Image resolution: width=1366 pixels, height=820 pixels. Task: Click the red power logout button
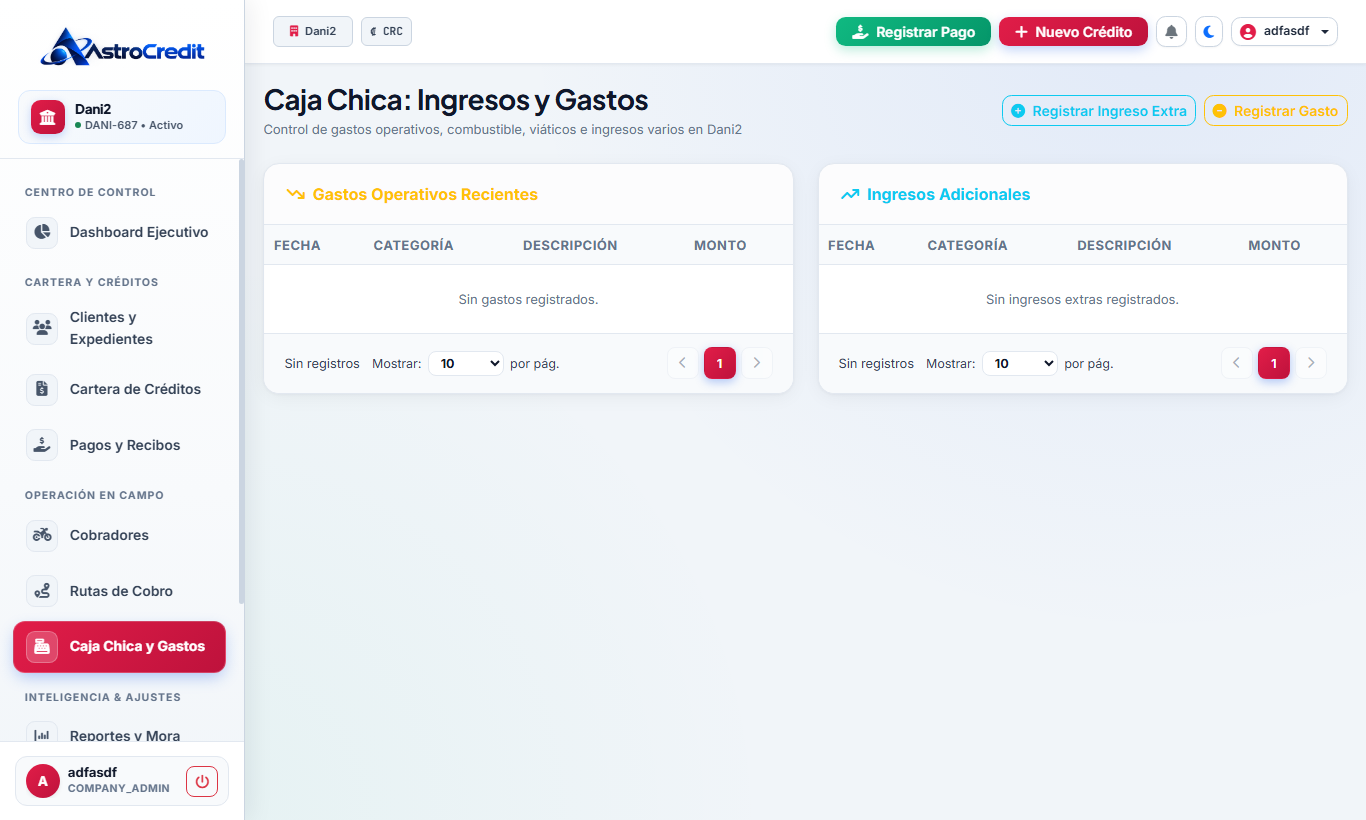tap(202, 781)
